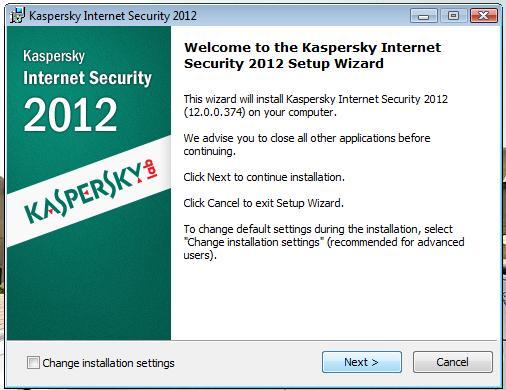Screen dimensions: 506x390
Task: Click the red 'lab' mark in the logo
Action: [150, 170]
